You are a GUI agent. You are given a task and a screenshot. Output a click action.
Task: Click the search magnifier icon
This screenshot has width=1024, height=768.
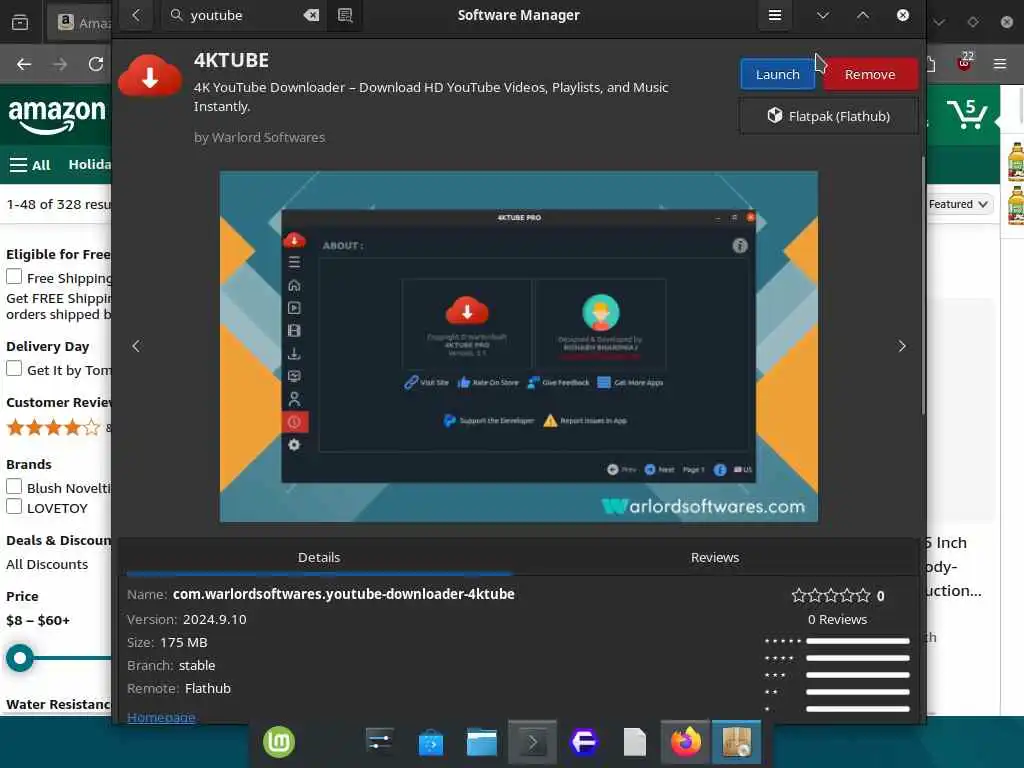click(x=176, y=14)
